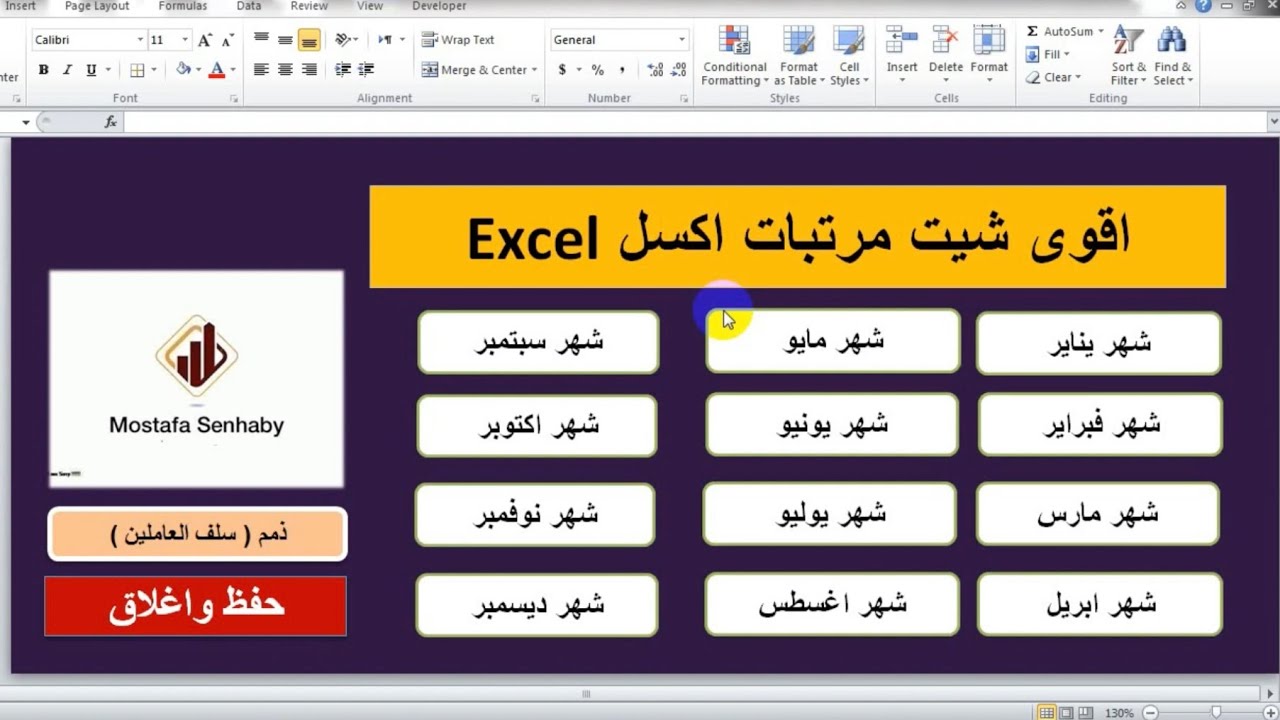Click the Borders icon
This screenshot has height=720, width=1280.
[137, 70]
